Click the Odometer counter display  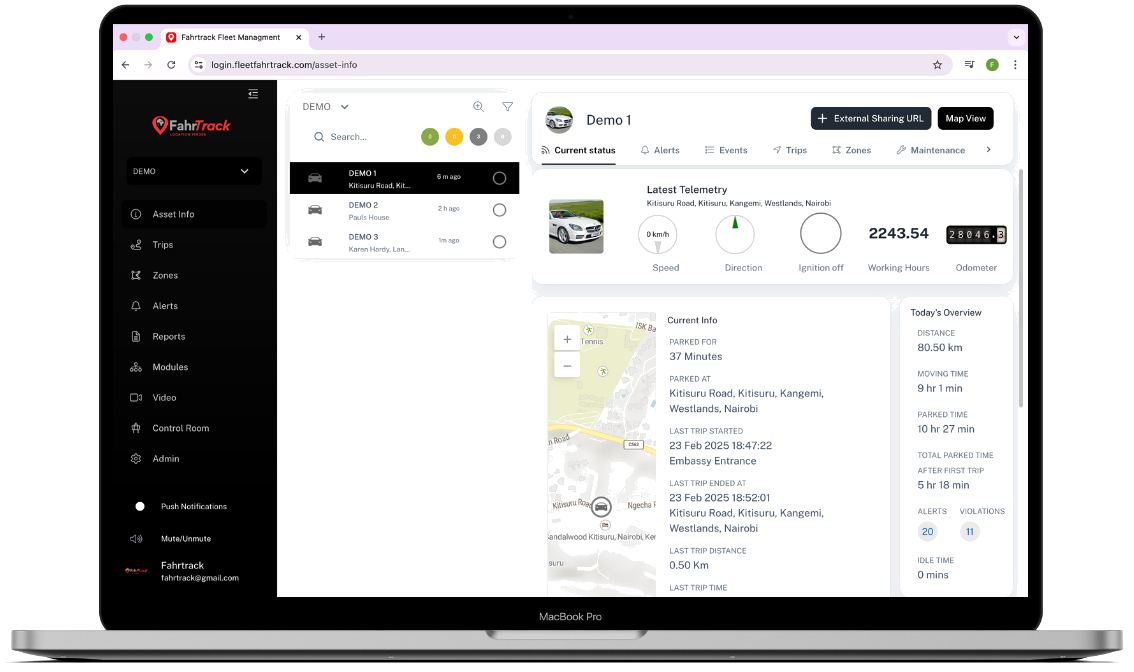tap(976, 234)
